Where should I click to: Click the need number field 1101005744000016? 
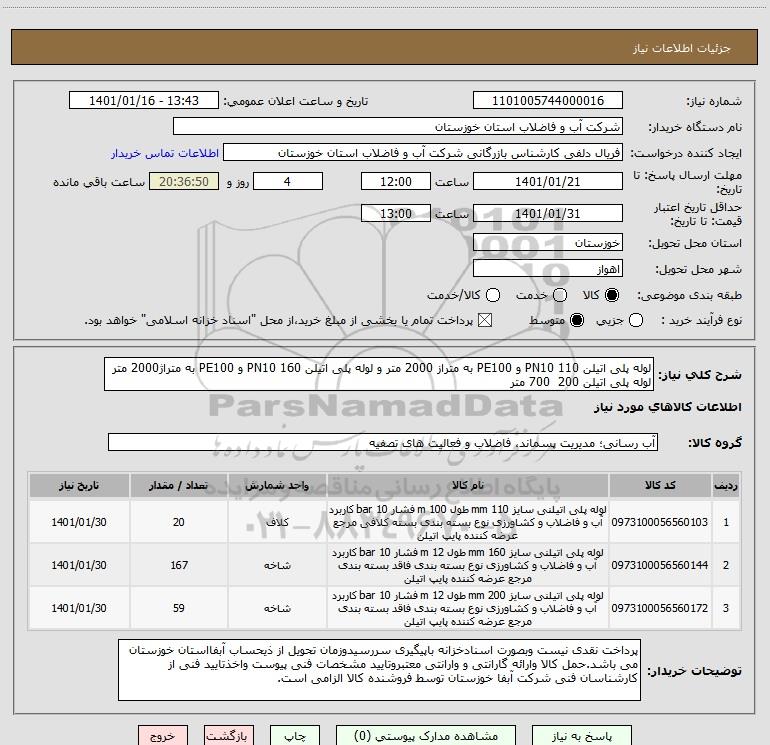pyautogui.click(x=548, y=101)
